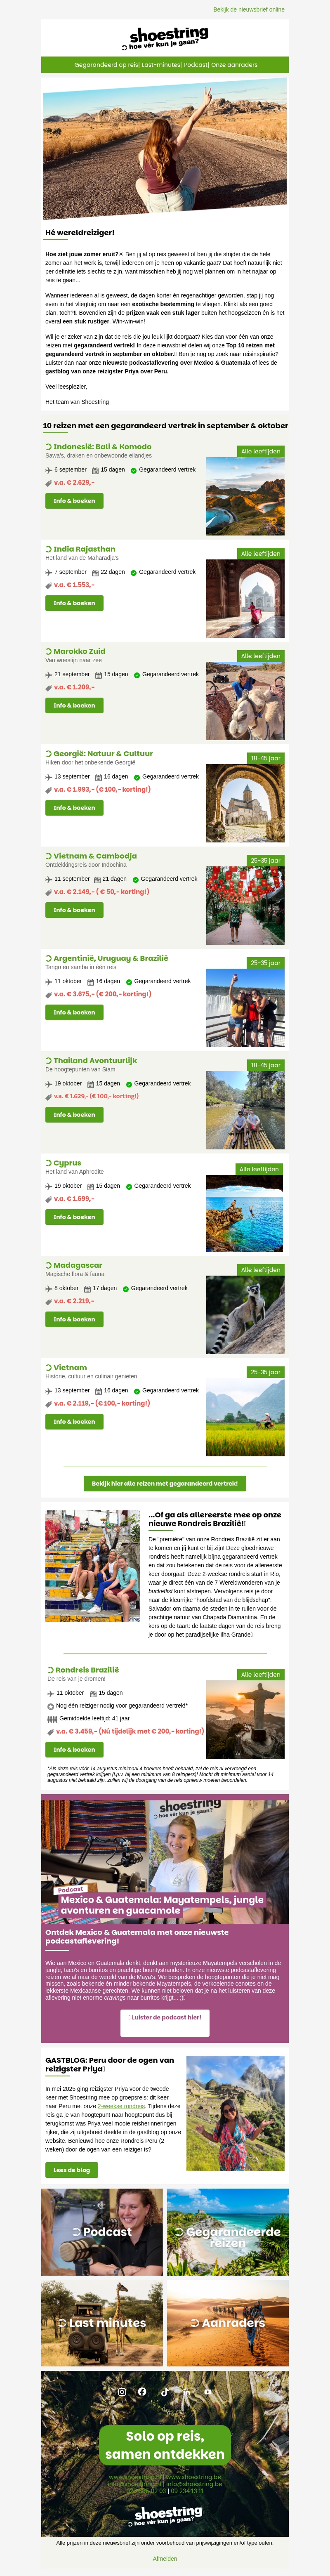Viewport: 330px width, 2576px height.
Task: Click 'Info & boeken' for Indonesië trip
Action: (x=74, y=501)
